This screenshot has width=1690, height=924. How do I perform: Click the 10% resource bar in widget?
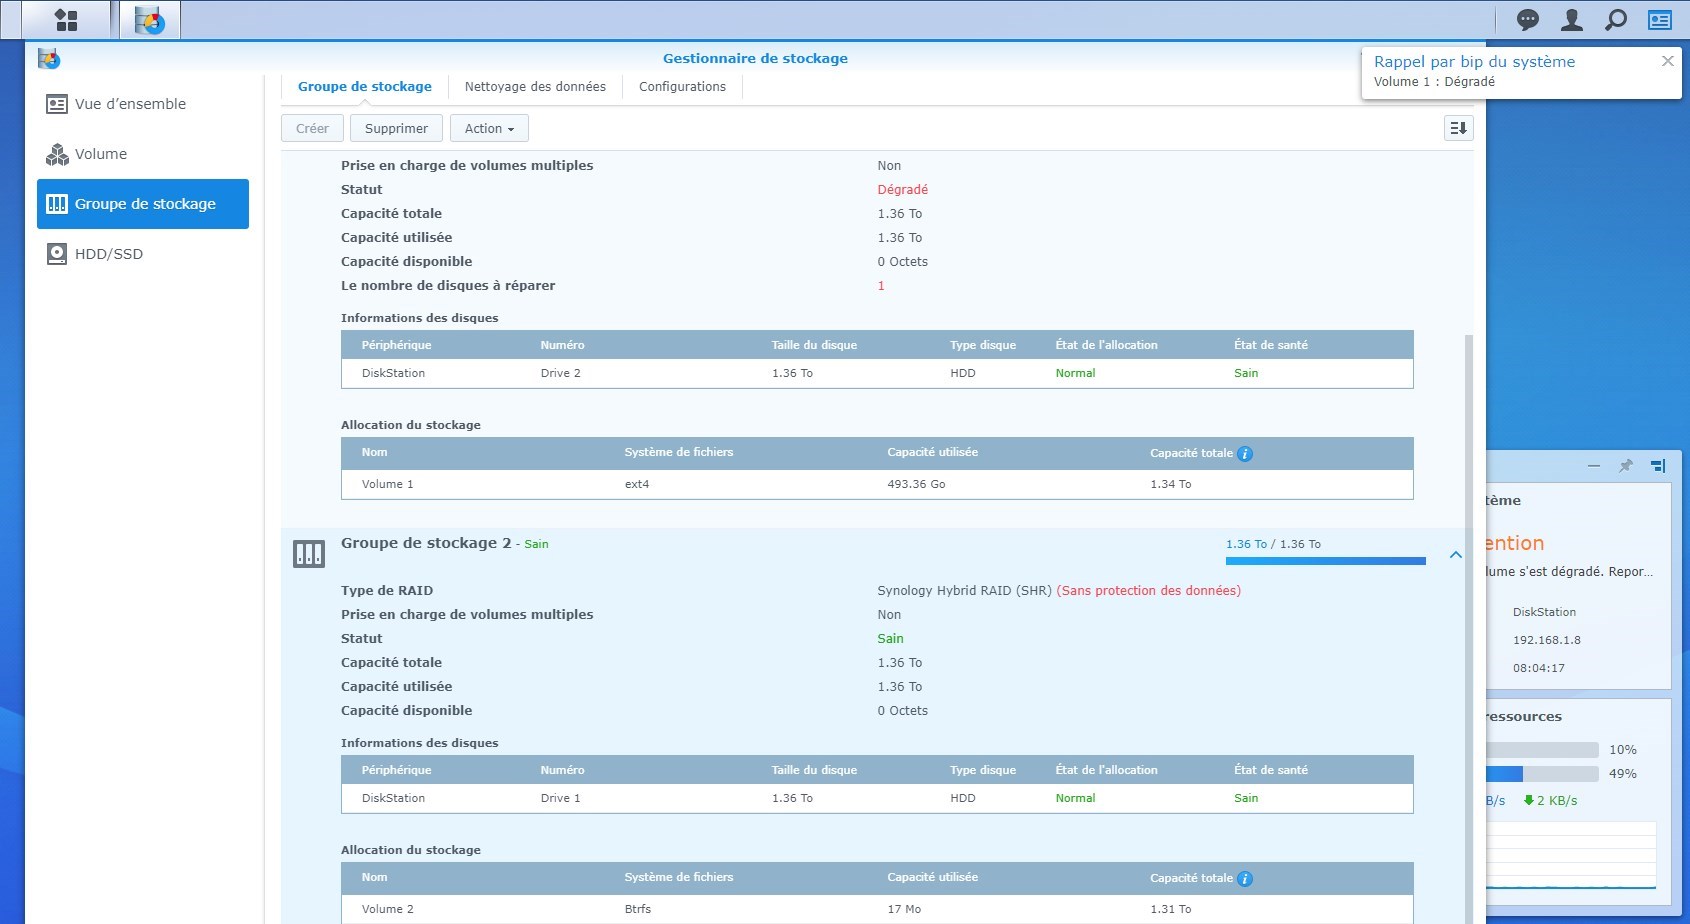[x=1542, y=750]
